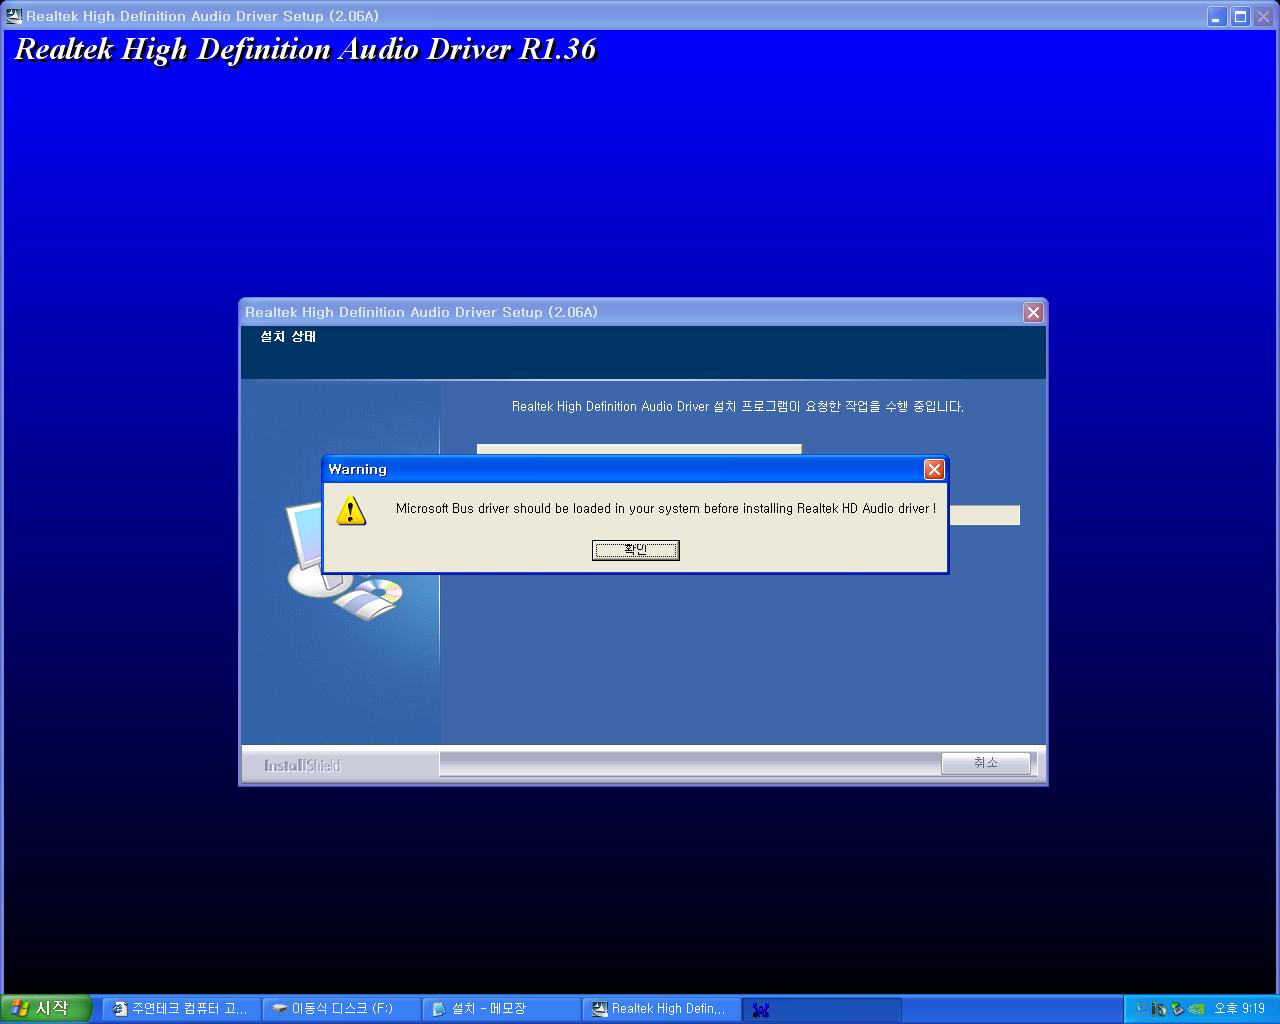The image size is (1280, 1024).
Task: Select Realtek High Defin... taskbar button
Action: pos(661,1009)
